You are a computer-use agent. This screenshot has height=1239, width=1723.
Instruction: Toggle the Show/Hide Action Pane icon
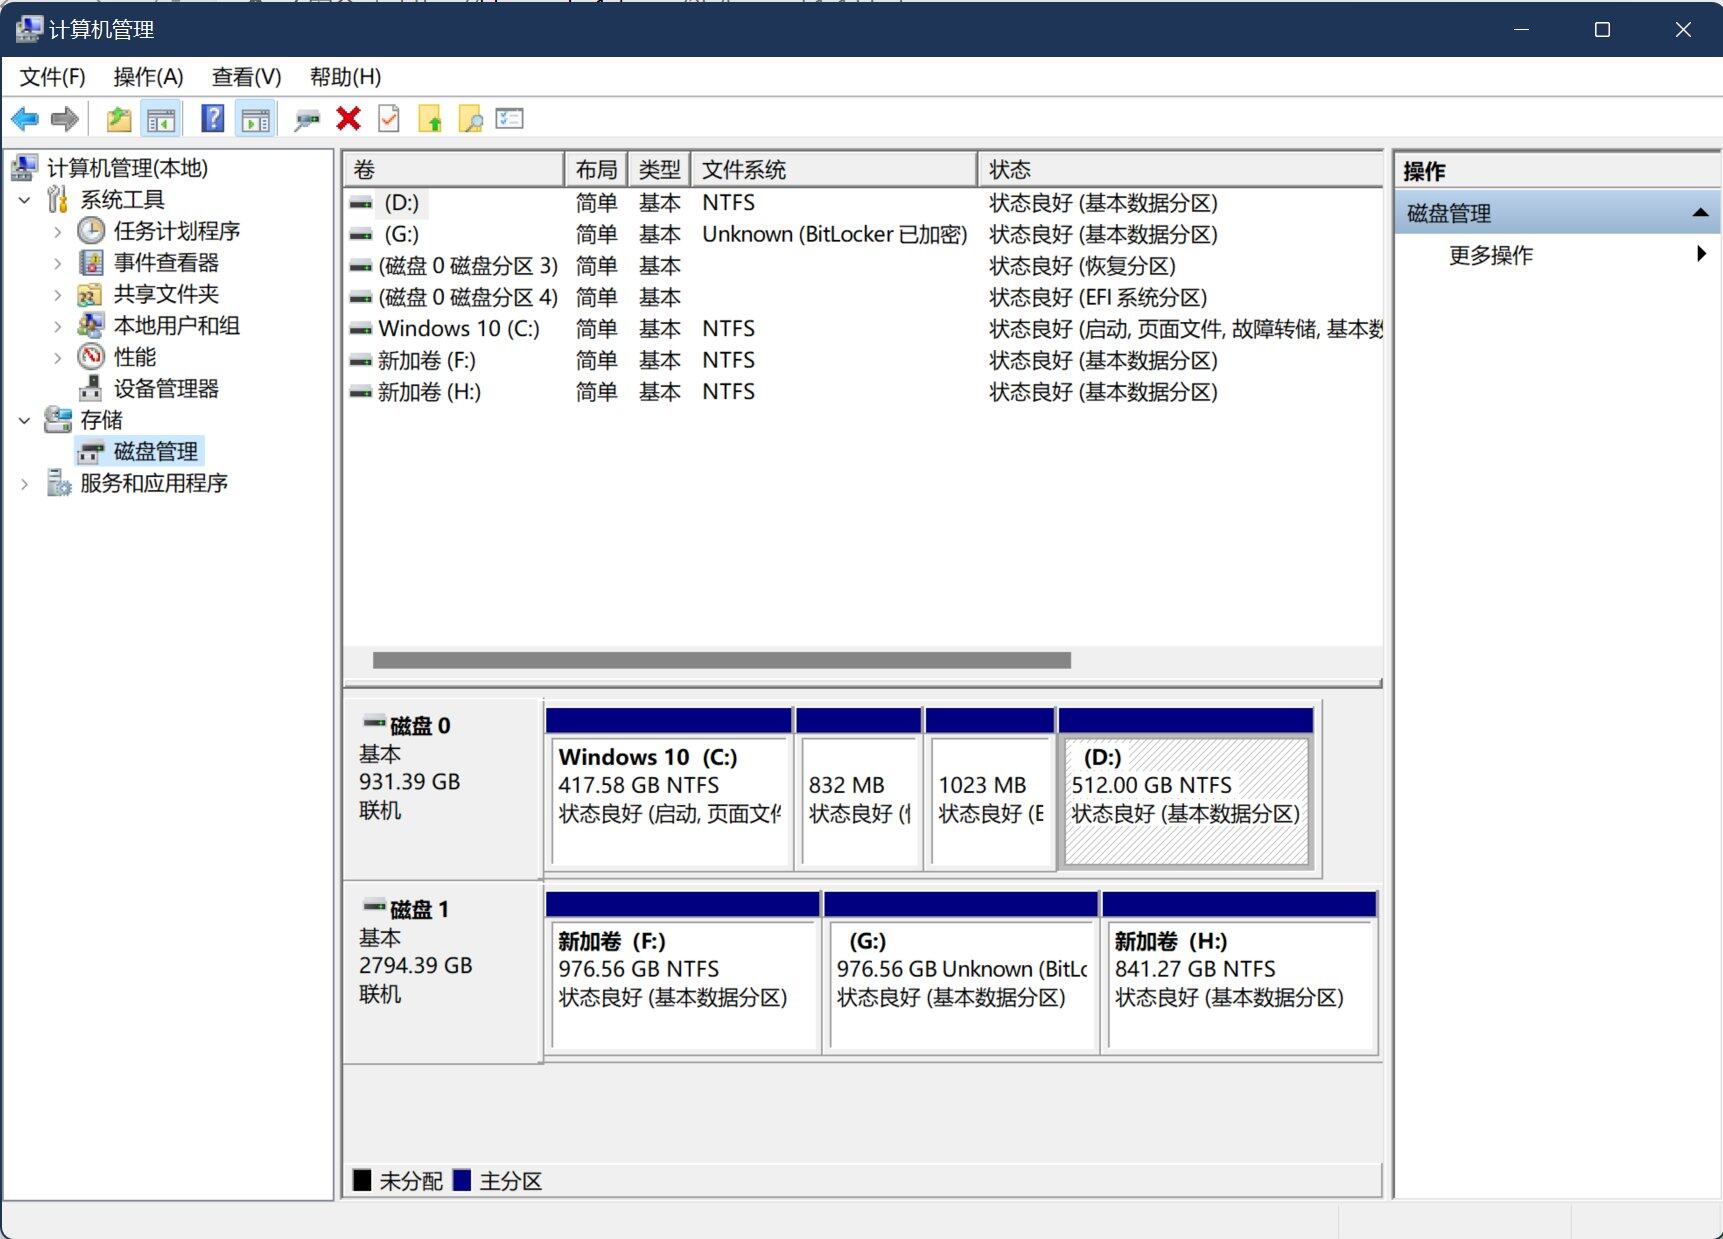(x=256, y=120)
